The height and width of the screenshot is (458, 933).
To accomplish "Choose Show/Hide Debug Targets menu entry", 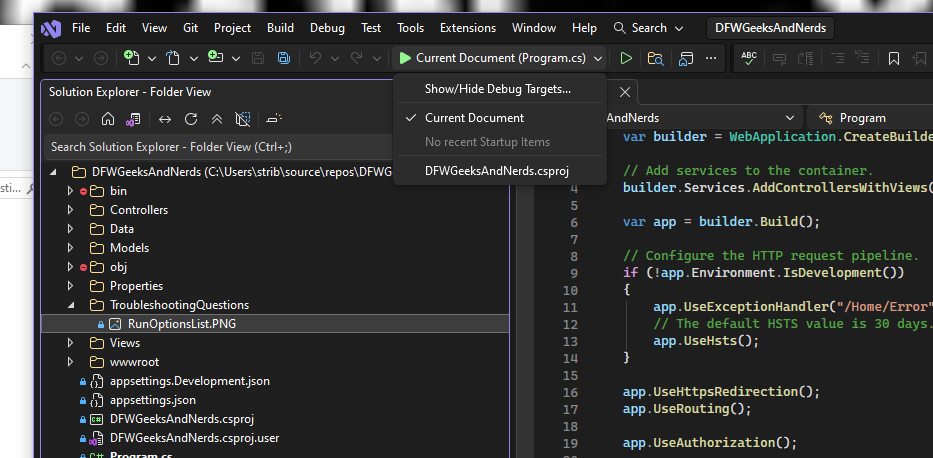I will click(x=497, y=89).
